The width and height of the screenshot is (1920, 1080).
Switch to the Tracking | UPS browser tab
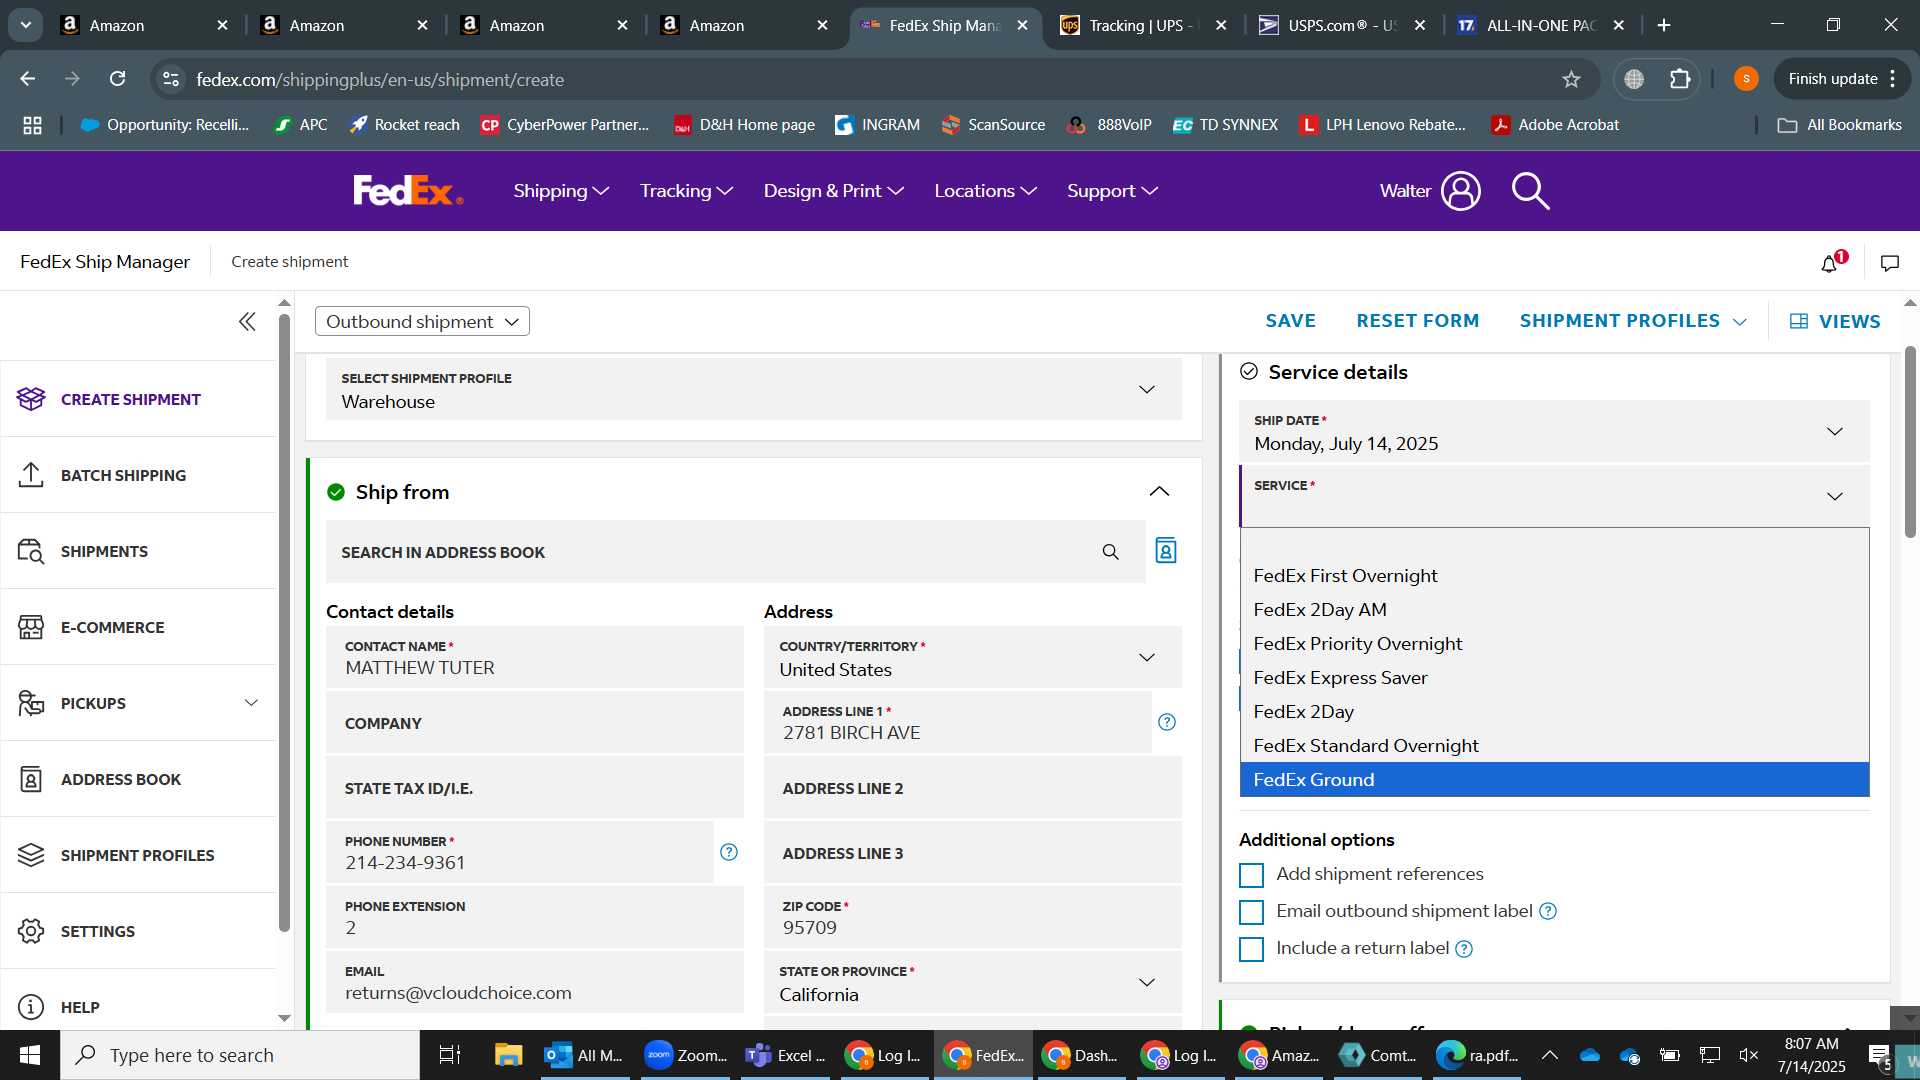pyautogui.click(x=1142, y=25)
